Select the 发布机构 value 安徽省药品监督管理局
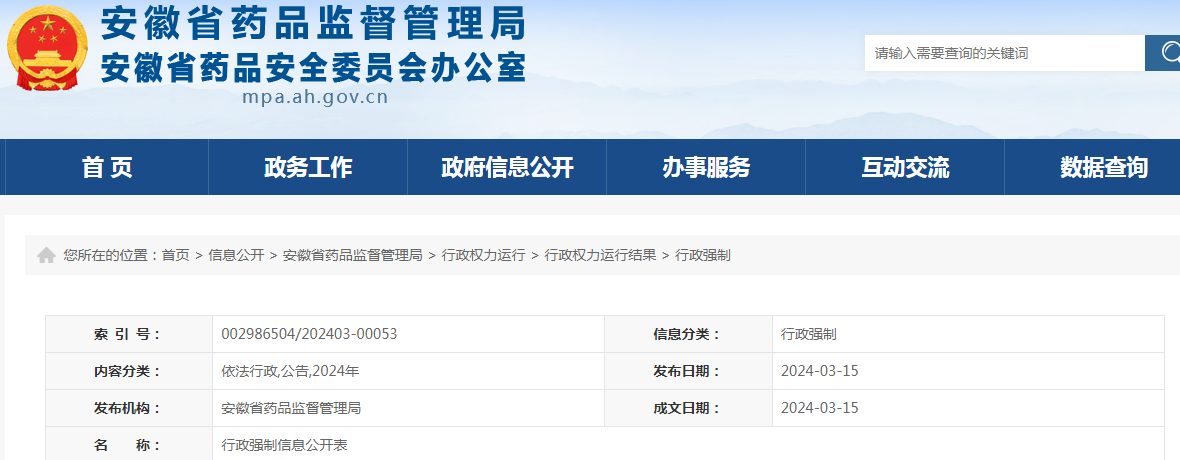Image resolution: width=1180 pixels, height=460 pixels. 291,408
